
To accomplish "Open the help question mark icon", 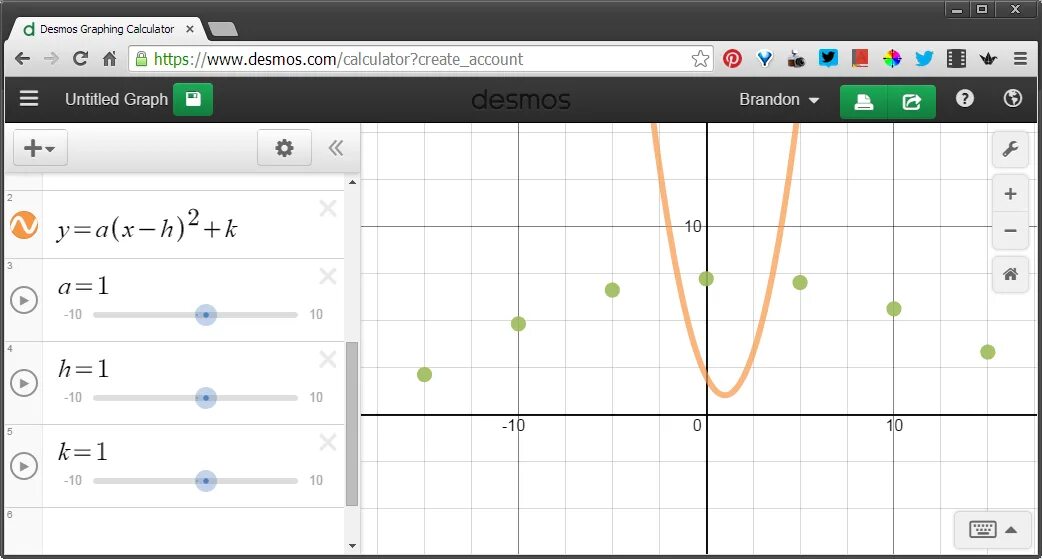I will point(964,99).
